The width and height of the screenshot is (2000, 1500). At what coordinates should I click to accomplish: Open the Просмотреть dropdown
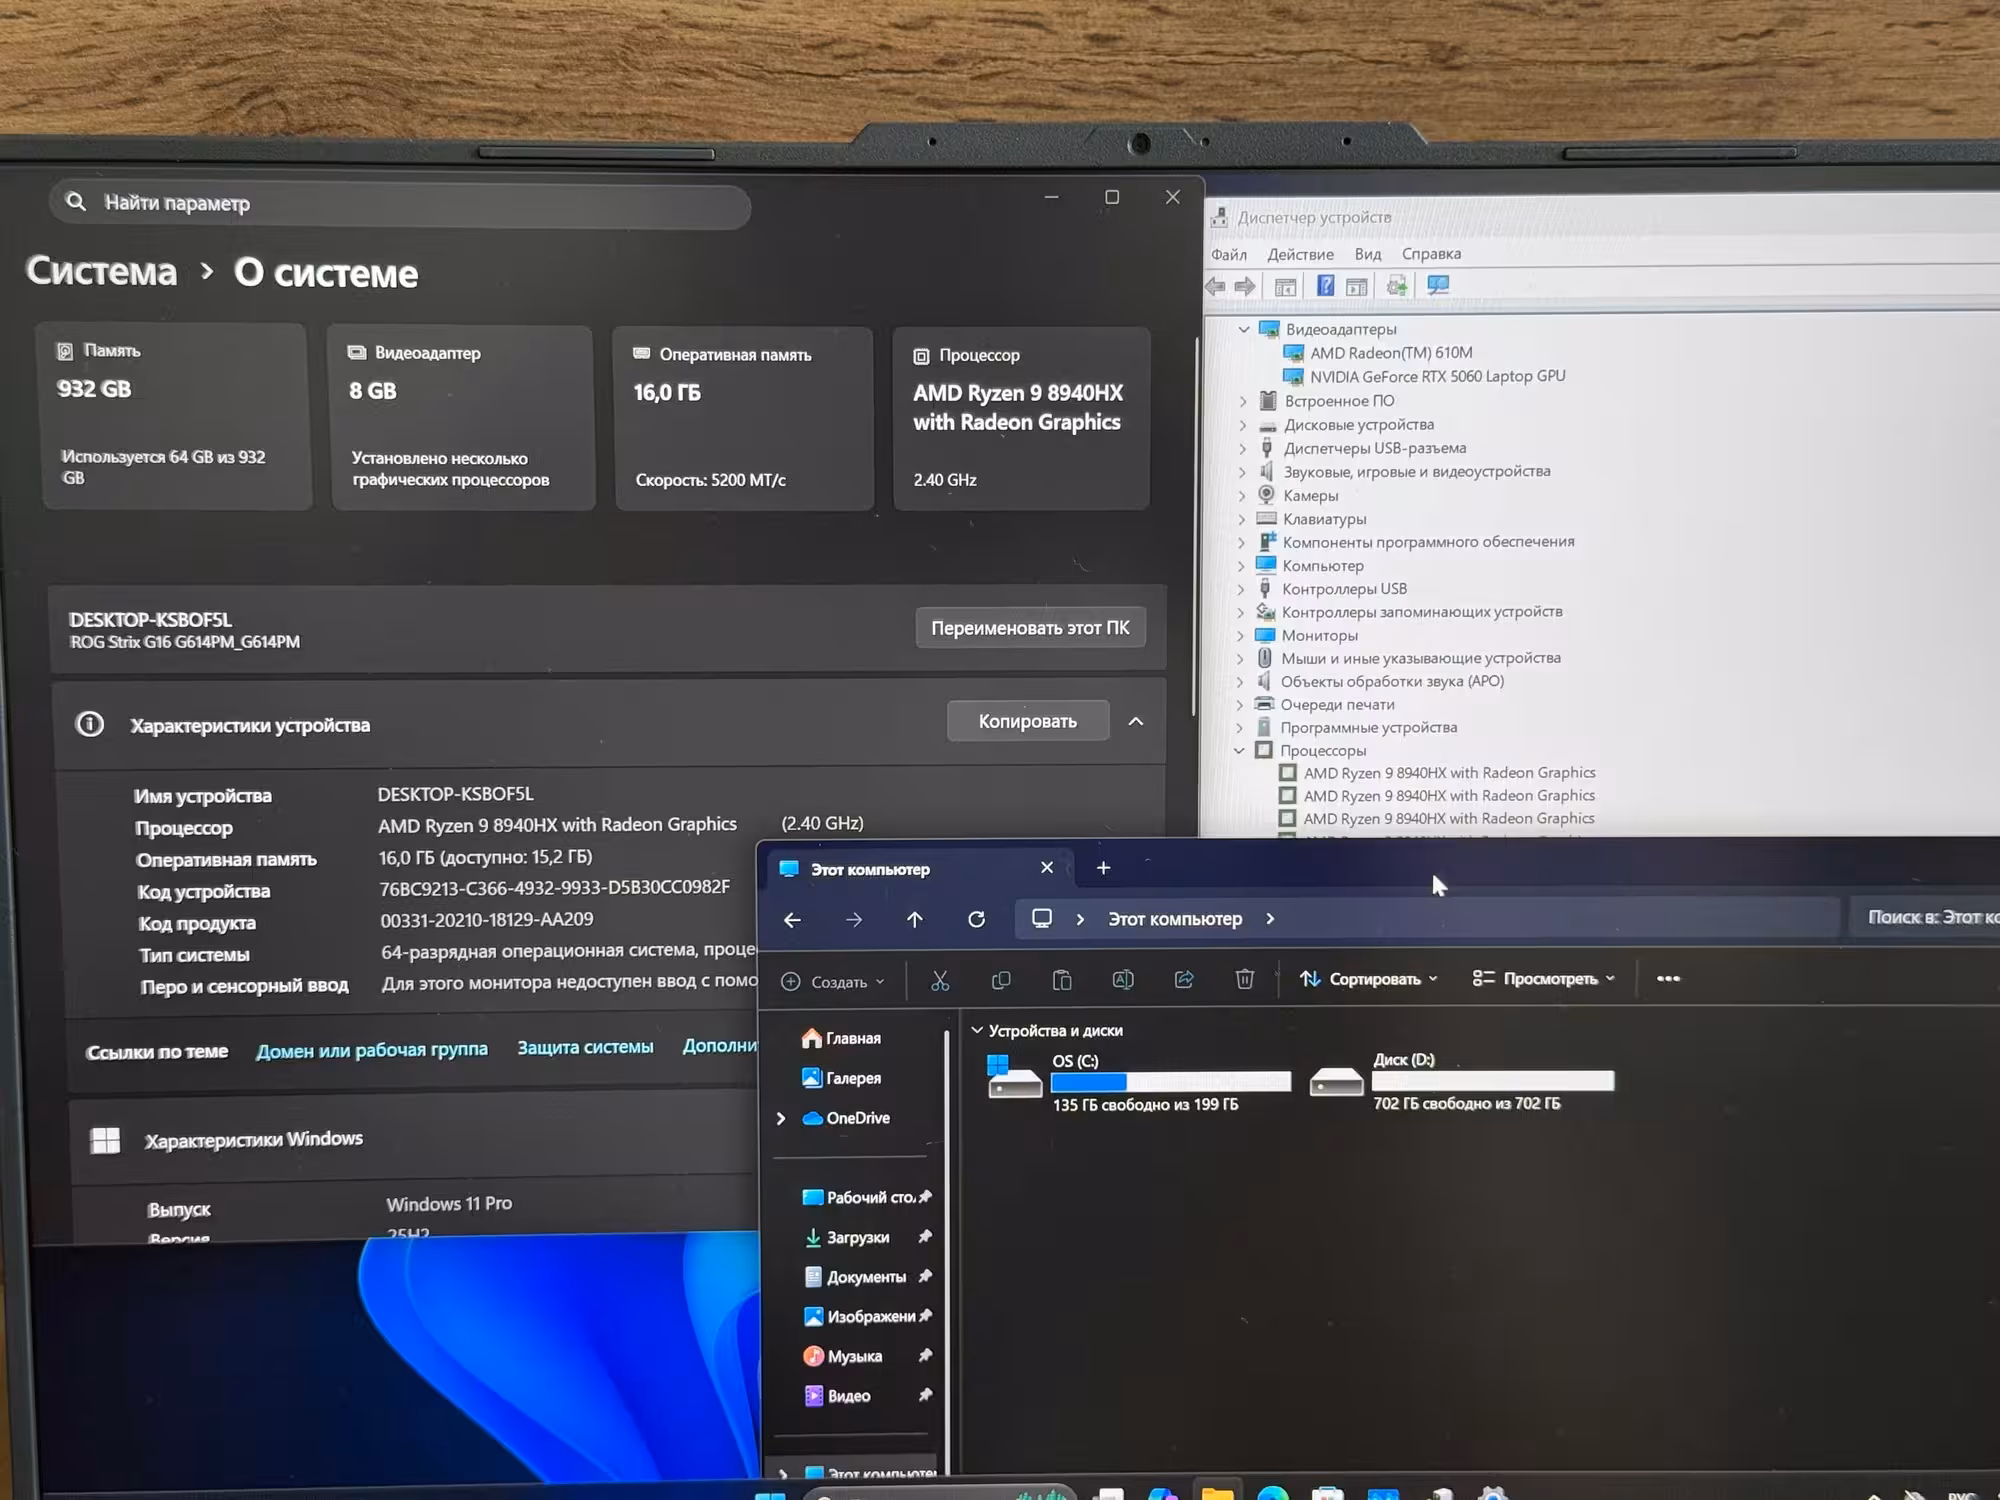click(x=1544, y=978)
